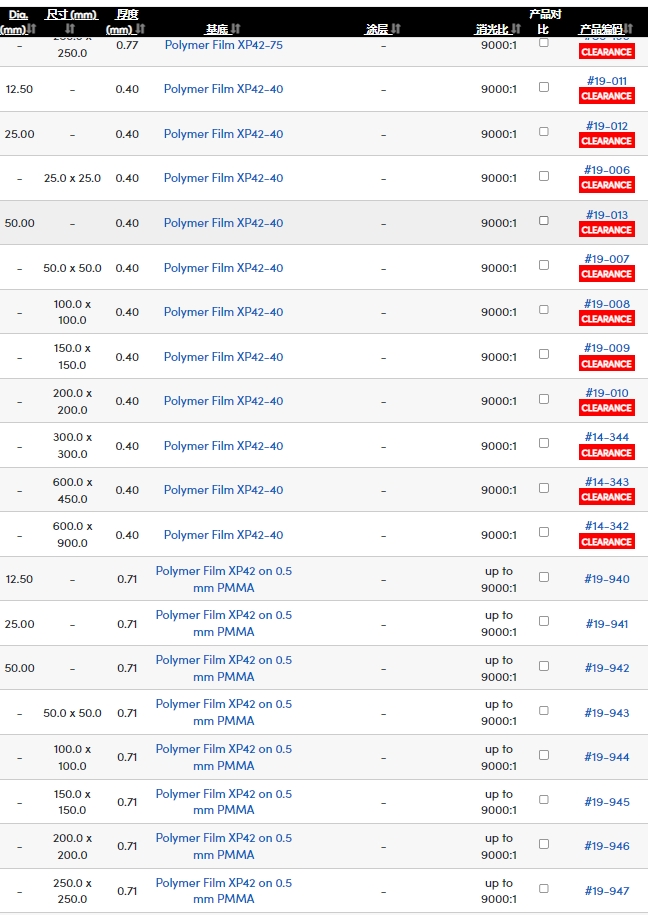Sort table by 尺寸 (mm) arrows
648x915 pixels.
click(x=71, y=29)
